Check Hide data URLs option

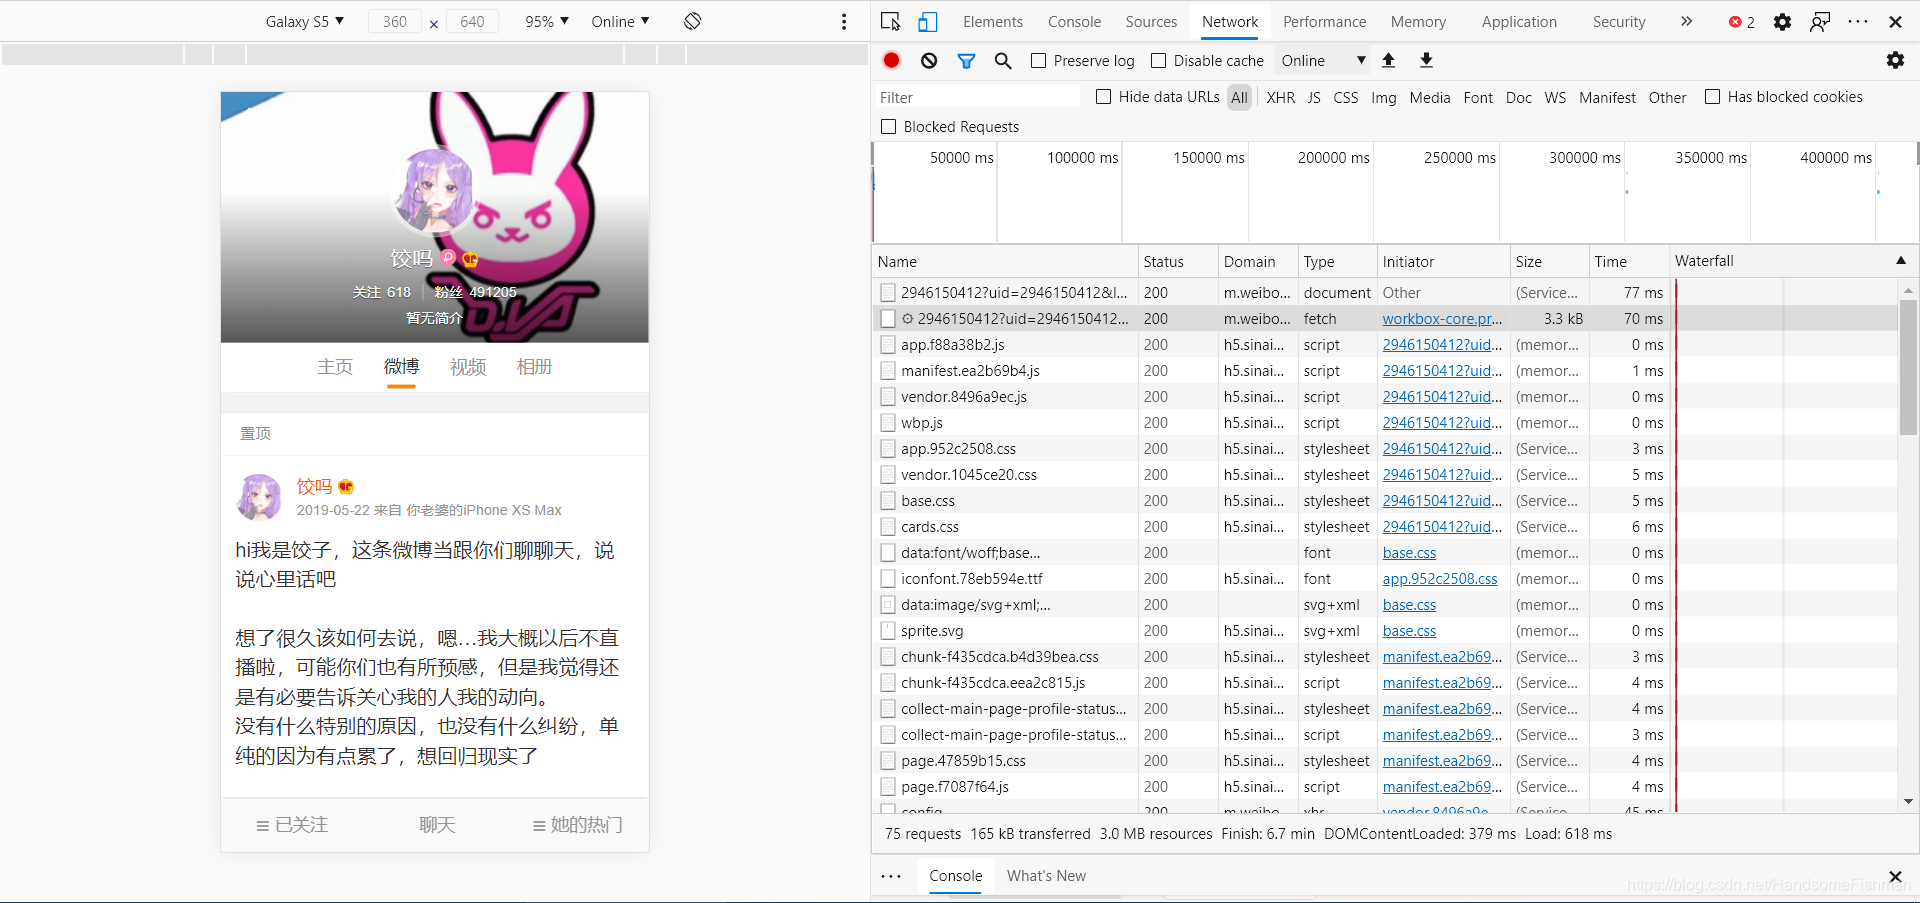click(1103, 97)
